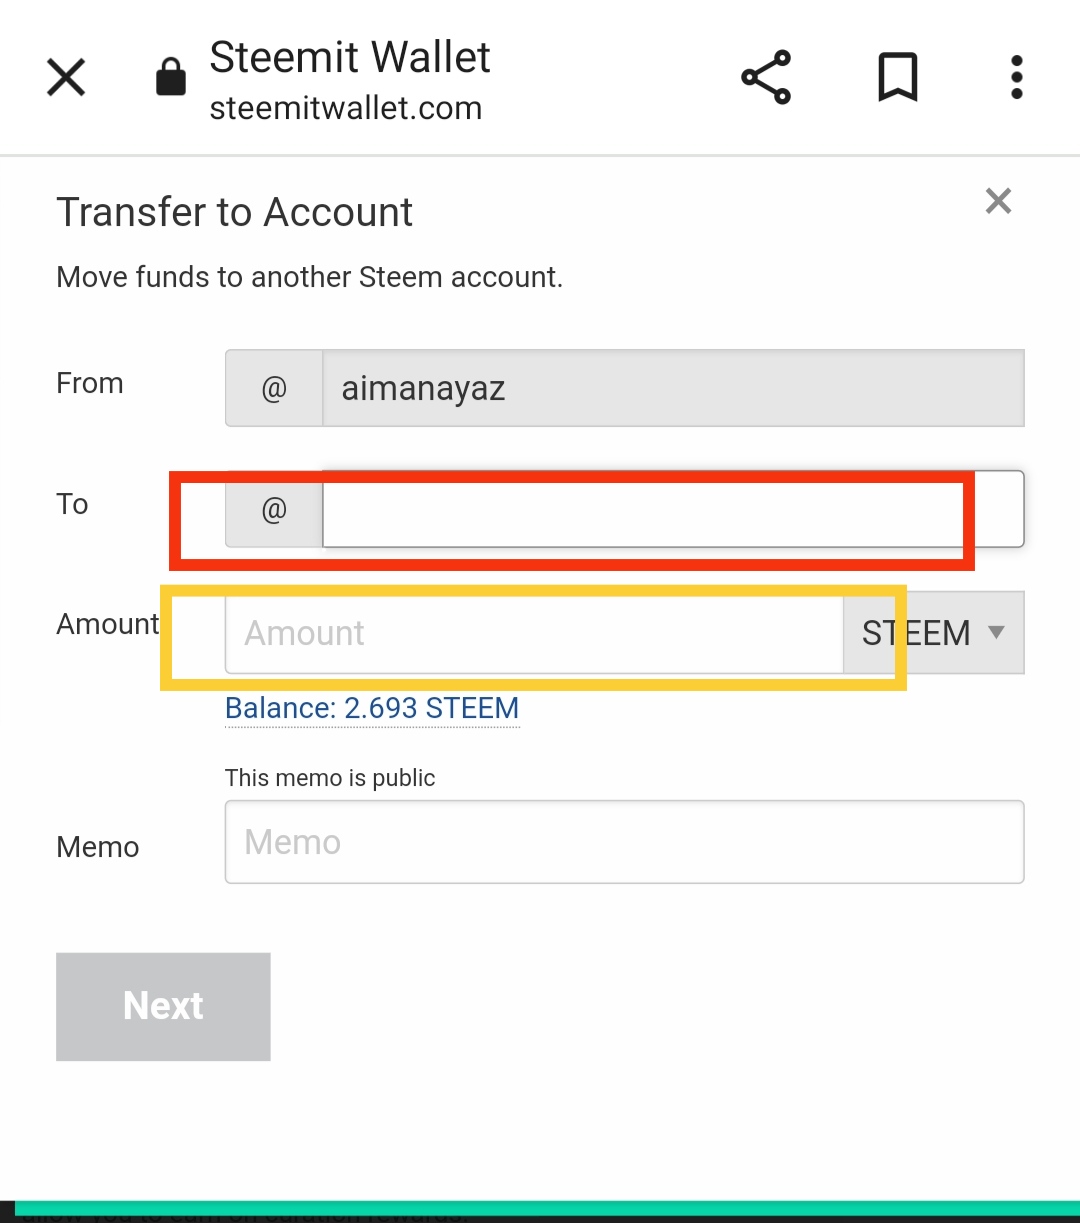Image resolution: width=1080 pixels, height=1223 pixels.
Task: Share the Steemit Wallet page
Action: 766,78
